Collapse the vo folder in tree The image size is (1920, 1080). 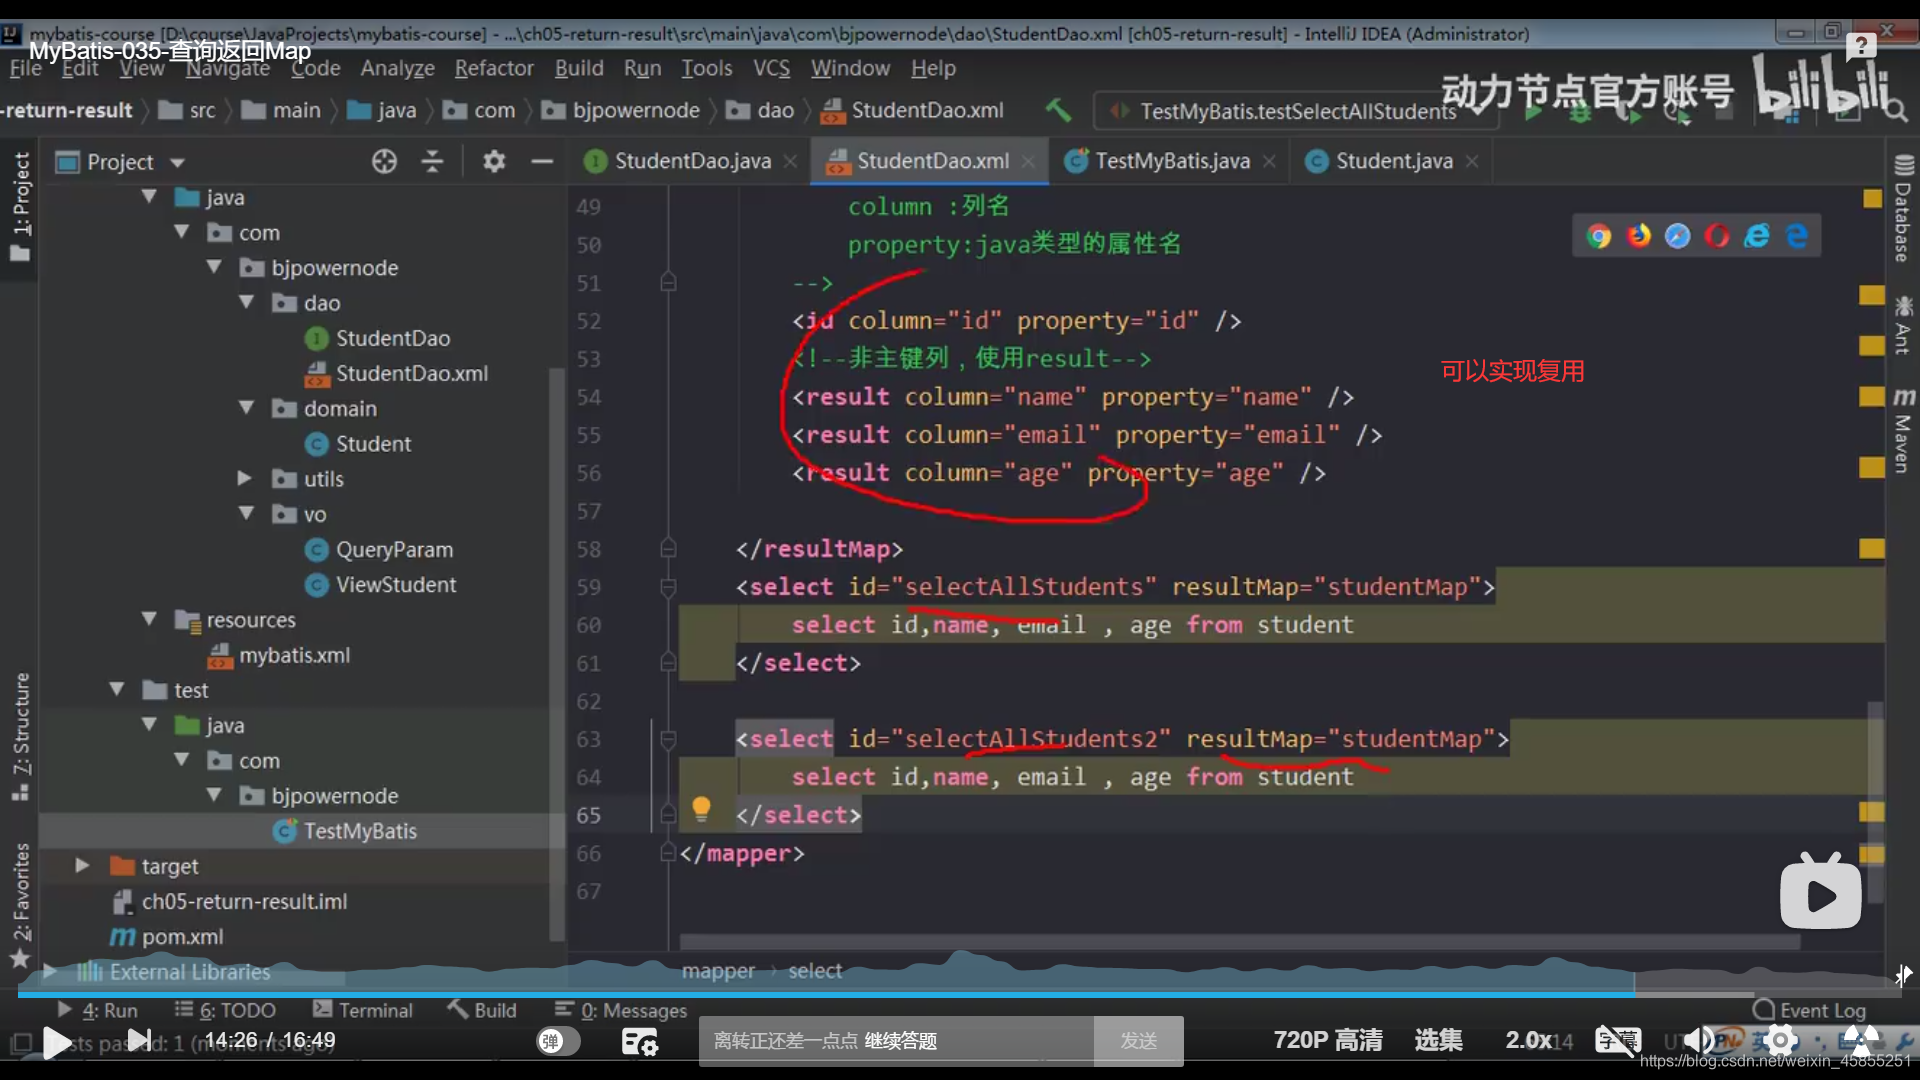coord(247,514)
